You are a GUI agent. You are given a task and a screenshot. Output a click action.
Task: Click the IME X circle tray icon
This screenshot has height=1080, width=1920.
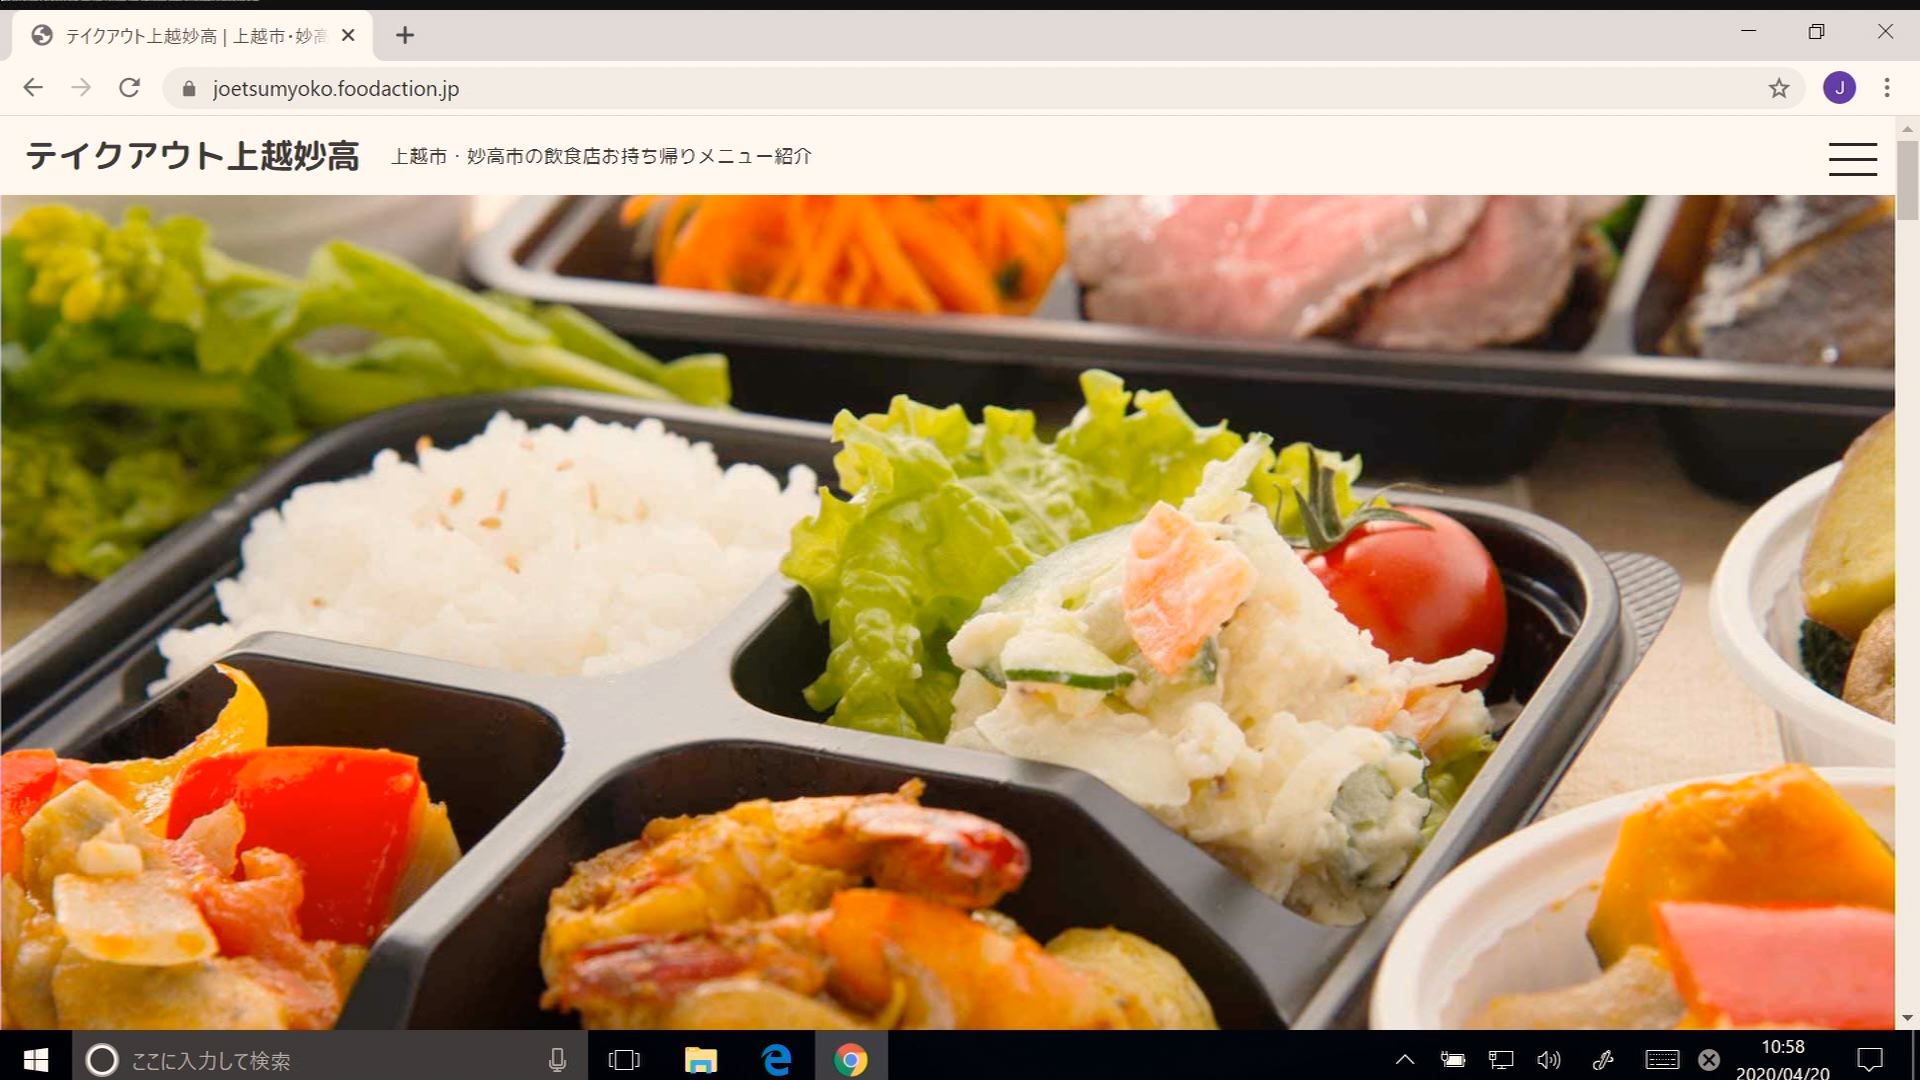coord(1709,1060)
